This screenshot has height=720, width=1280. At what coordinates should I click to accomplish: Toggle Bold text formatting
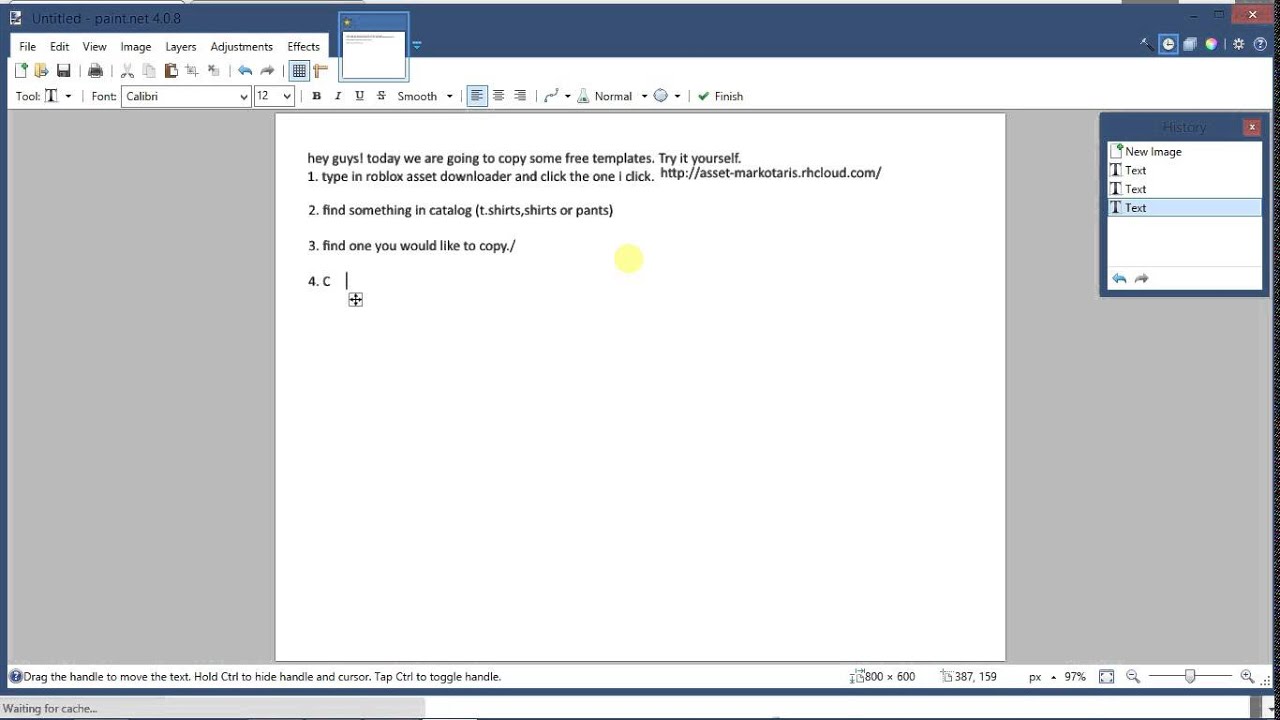tap(316, 96)
